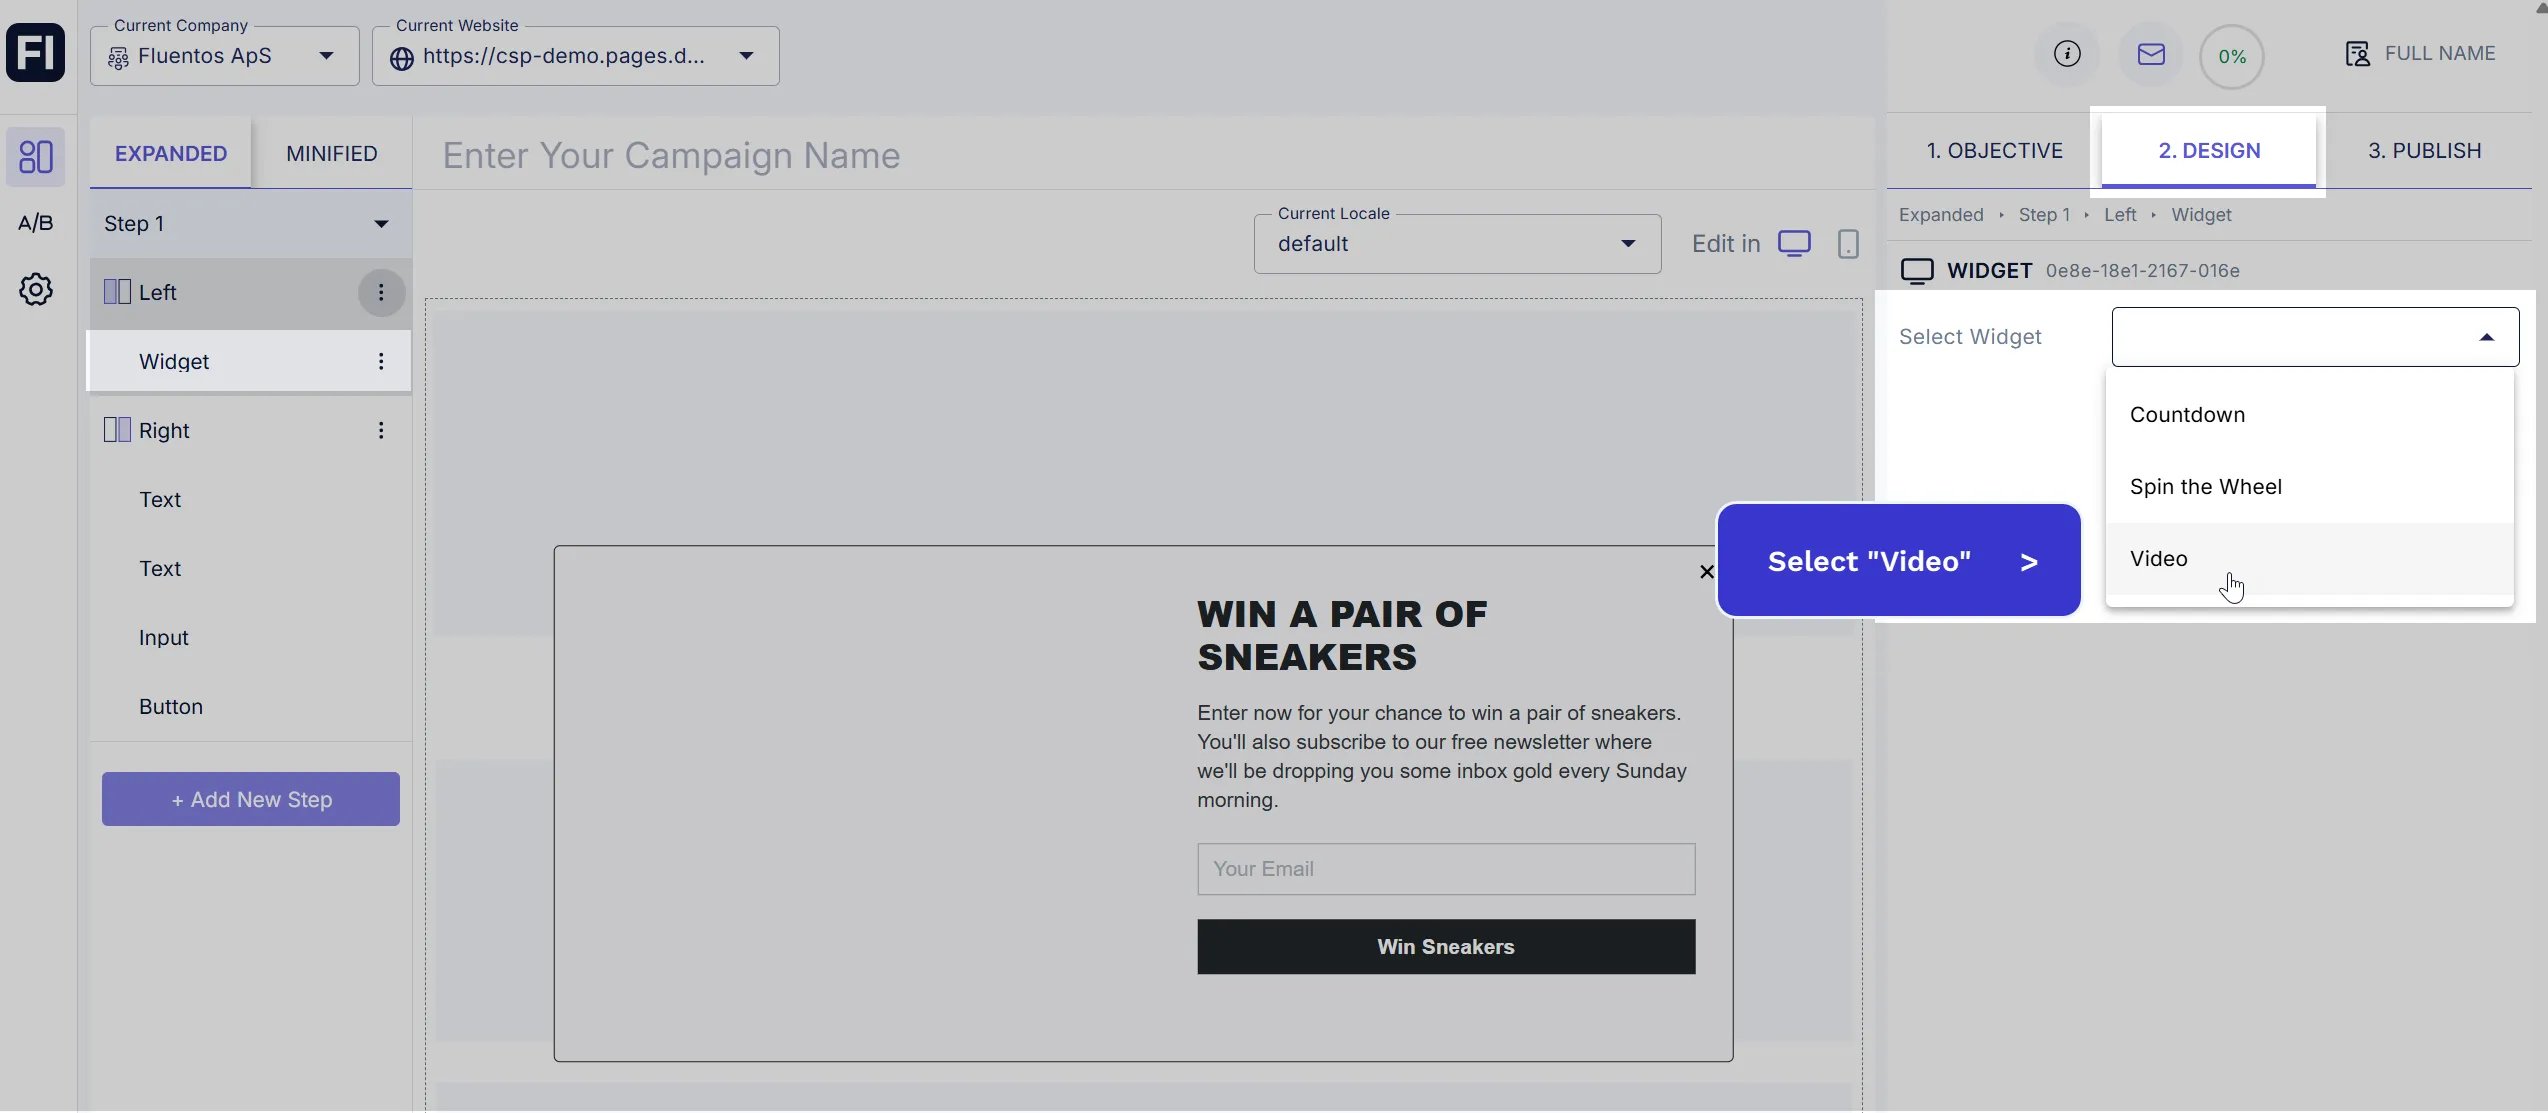Click the Add New Step button

point(251,800)
